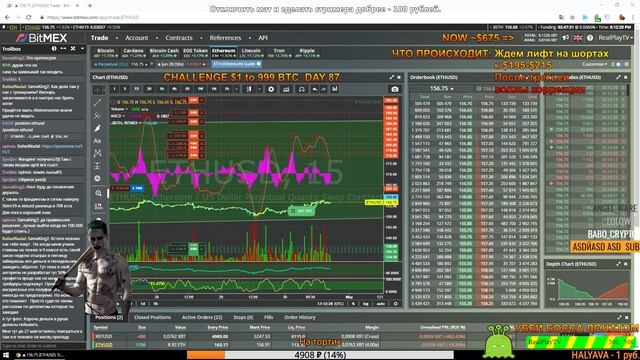
Task: Select the text annotation tool
Action: click(98, 141)
